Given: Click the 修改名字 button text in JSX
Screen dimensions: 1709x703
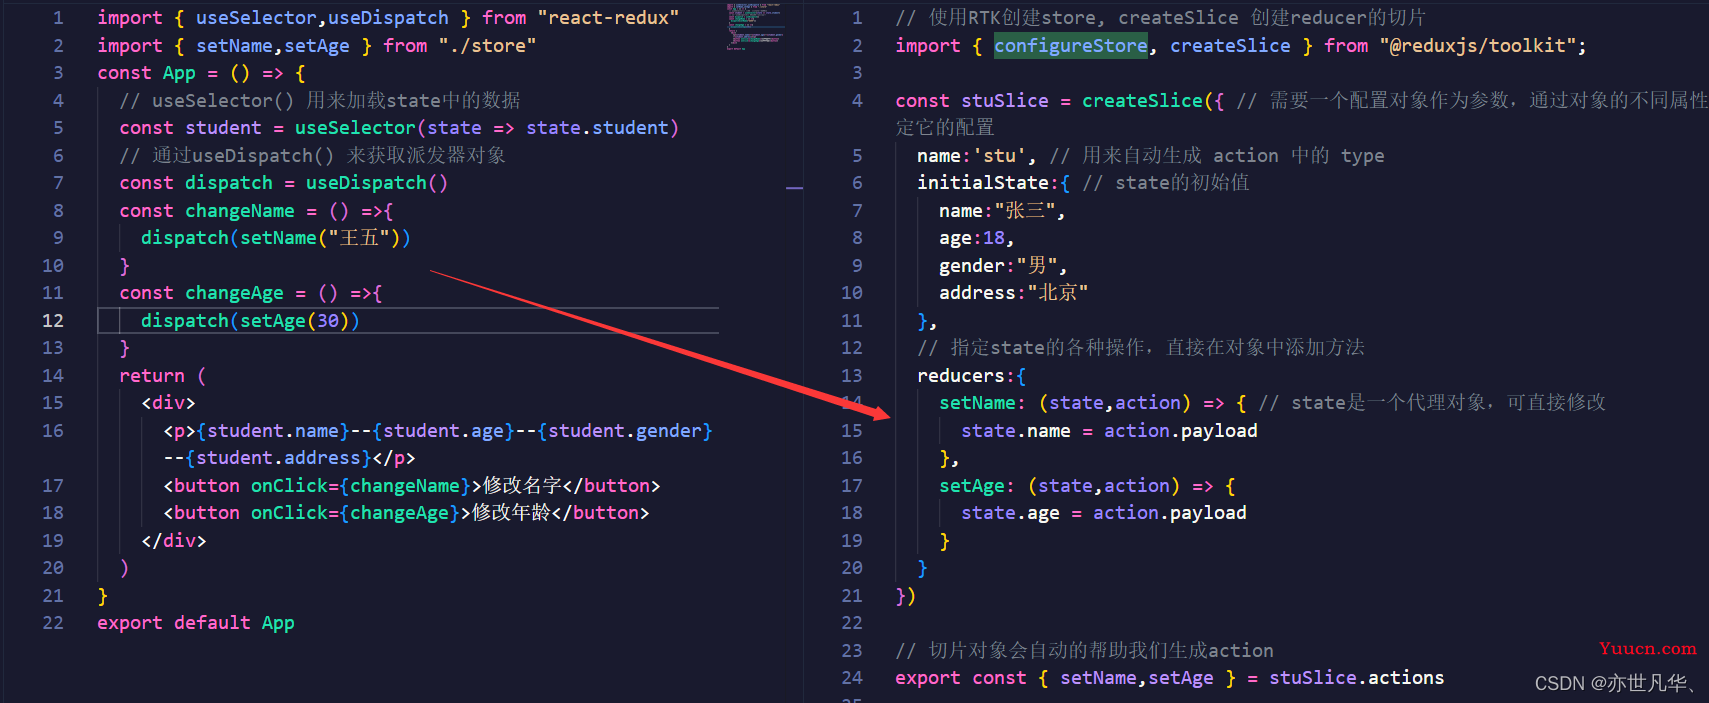Looking at the screenshot, I should click(522, 486).
